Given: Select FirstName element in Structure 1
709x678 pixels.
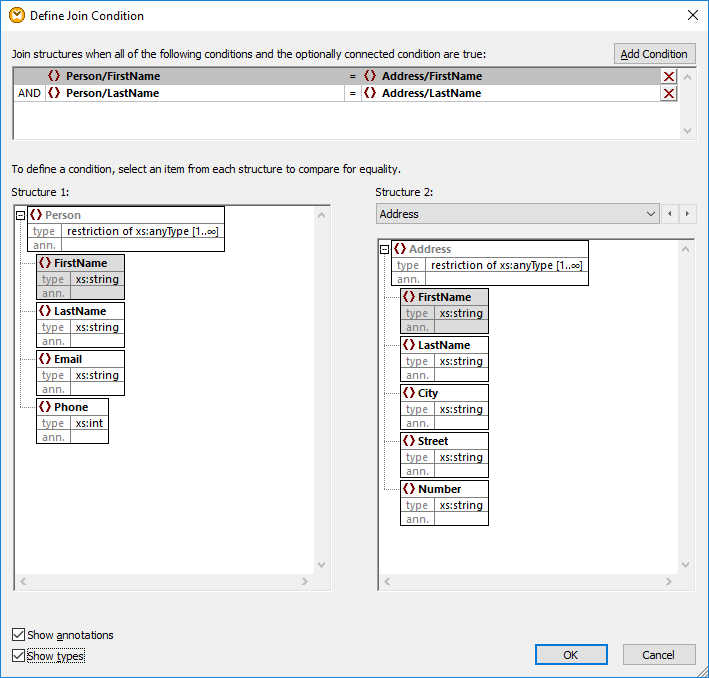Looking at the screenshot, I should point(80,263).
